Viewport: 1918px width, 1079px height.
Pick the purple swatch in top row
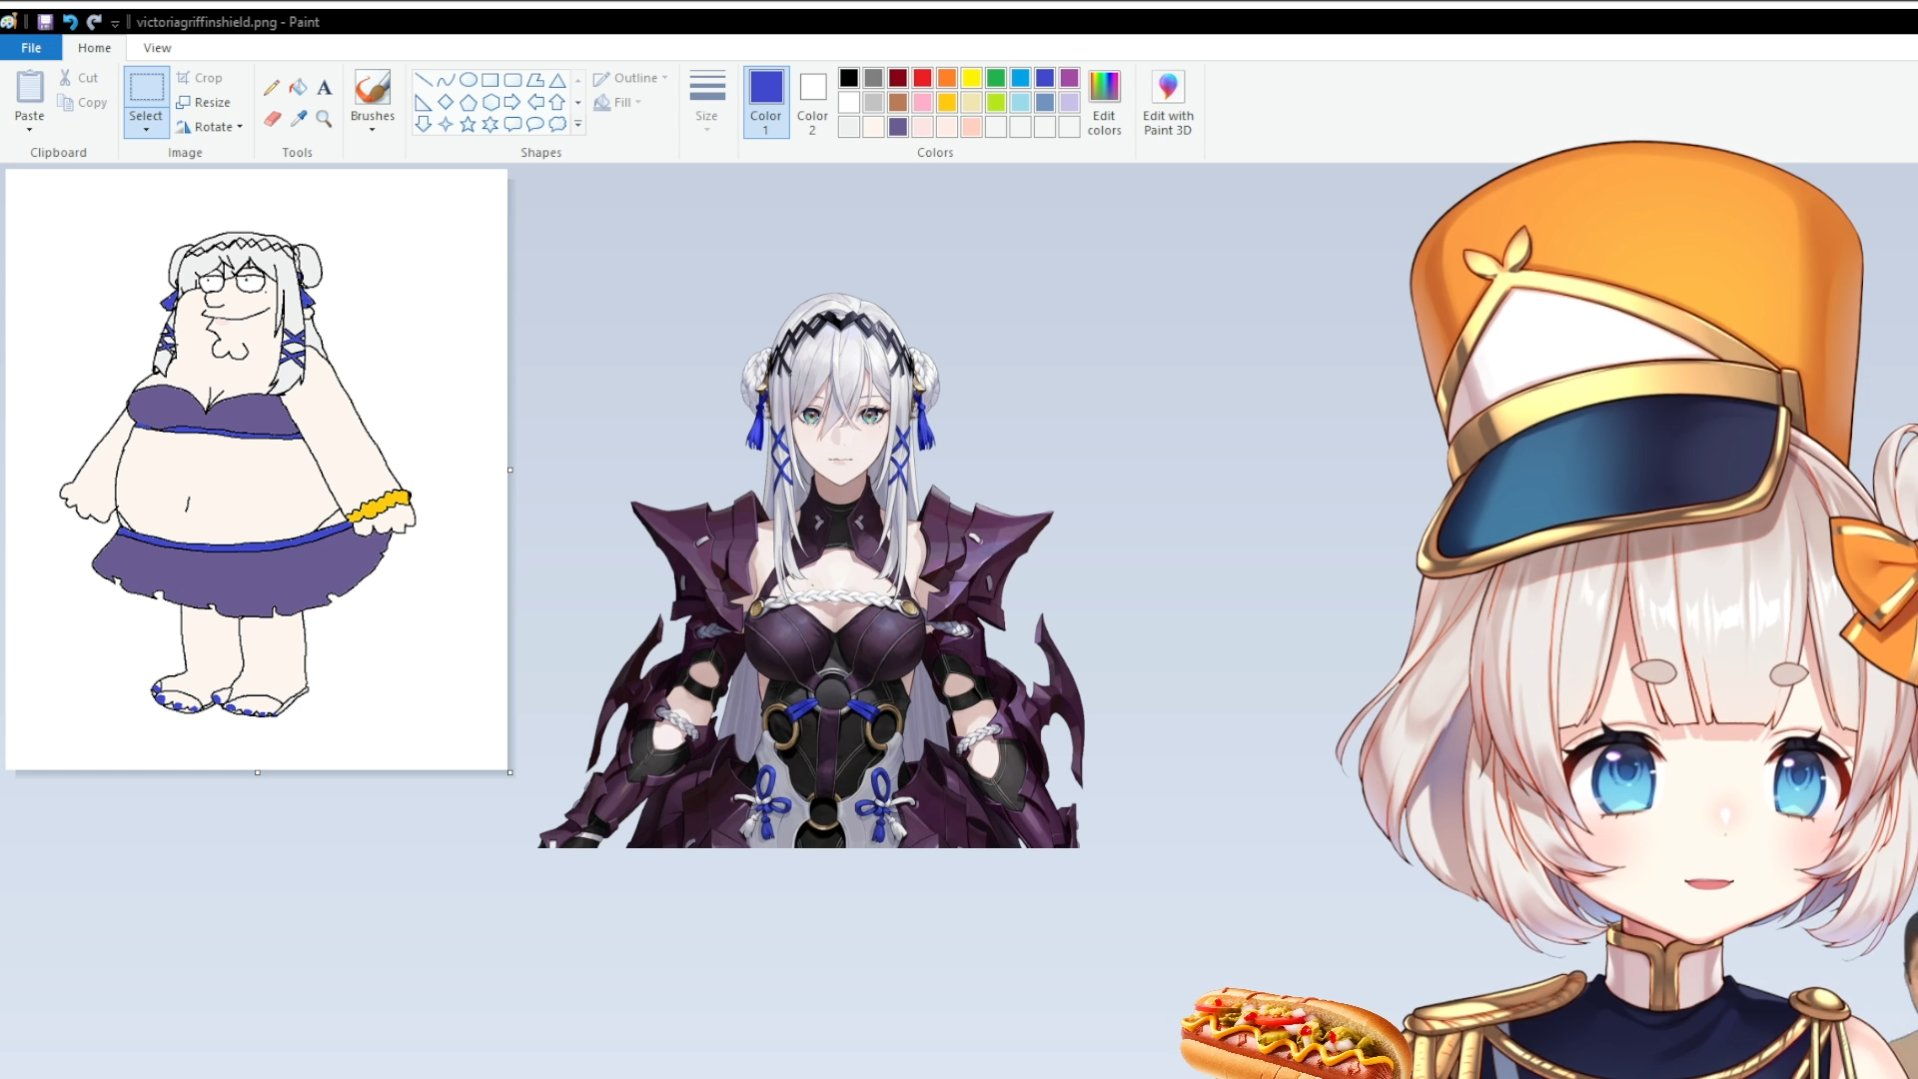coord(1069,78)
